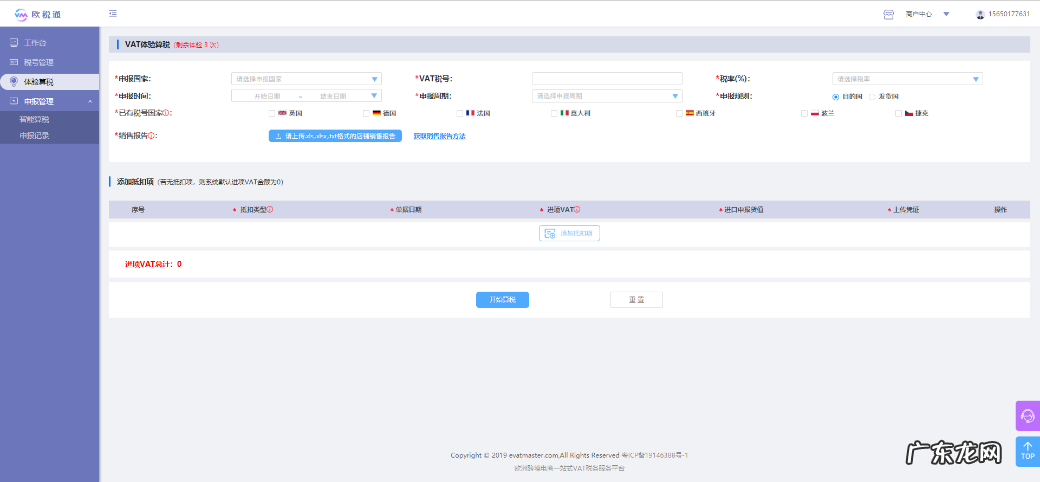Check the 德国 country checkbox

click(x=366, y=113)
